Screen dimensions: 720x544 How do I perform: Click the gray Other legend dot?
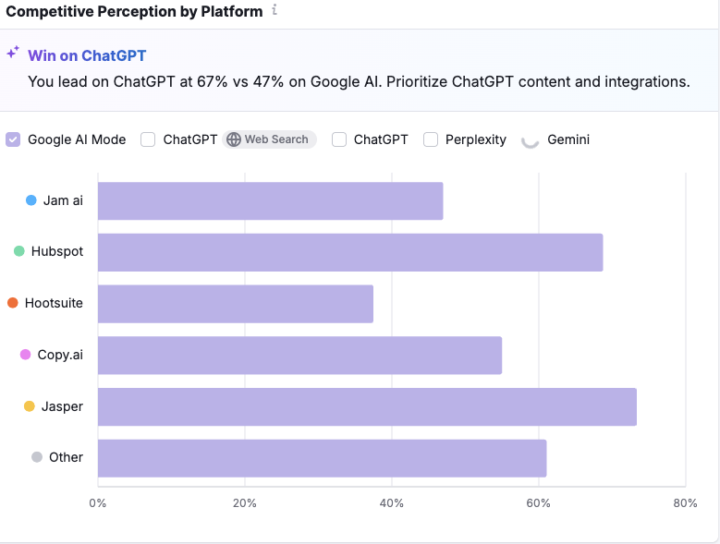tap(37, 457)
